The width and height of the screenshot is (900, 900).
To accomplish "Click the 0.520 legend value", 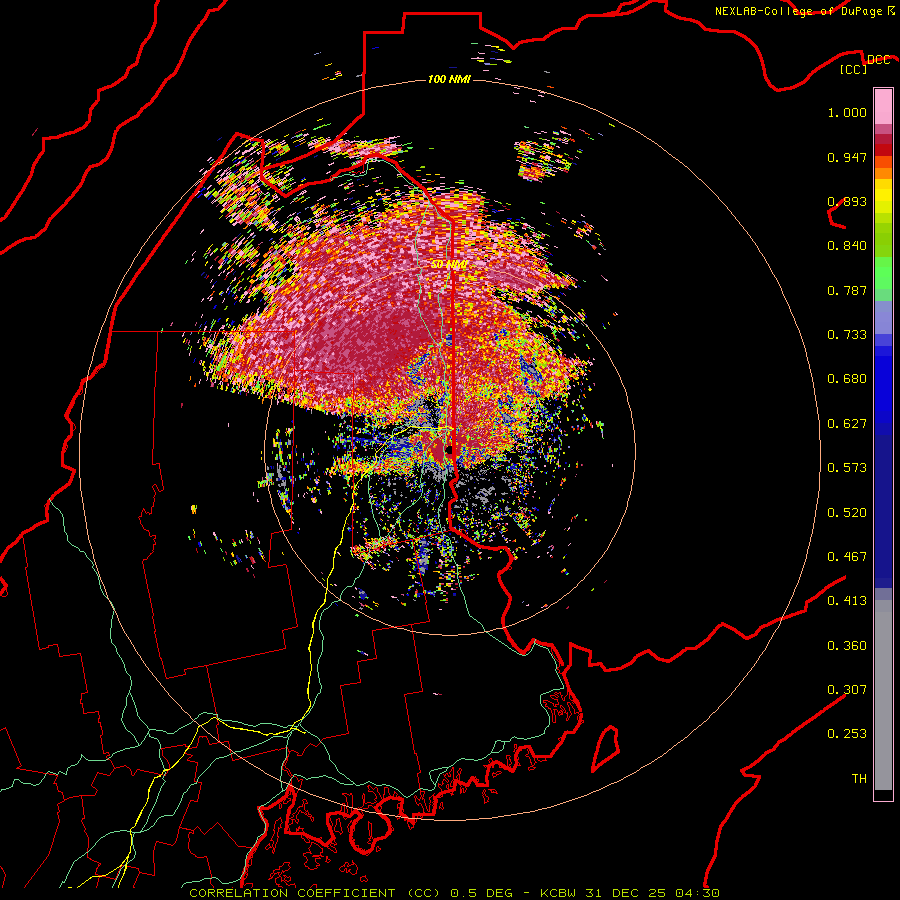I will pyautogui.click(x=847, y=513).
